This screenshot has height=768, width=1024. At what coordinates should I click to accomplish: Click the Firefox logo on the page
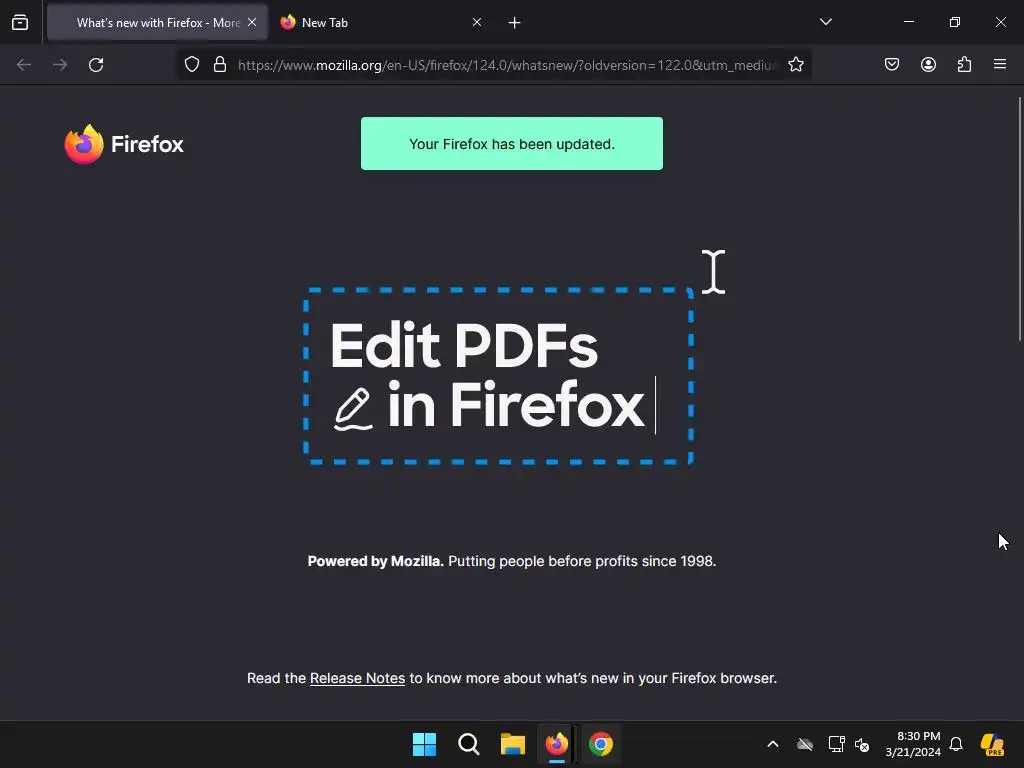tap(124, 144)
